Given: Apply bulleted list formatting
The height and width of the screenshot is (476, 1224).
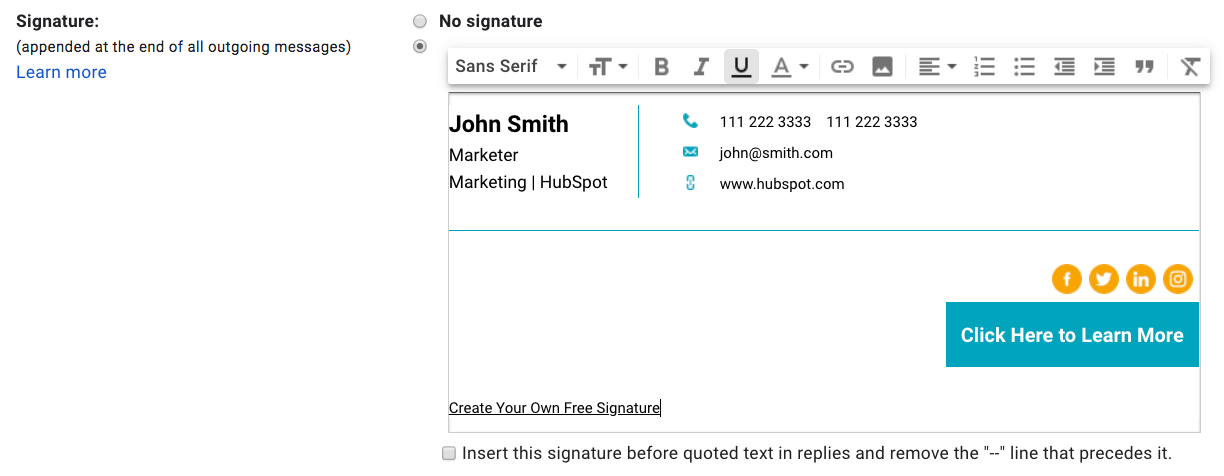Looking at the screenshot, I should pos(1024,67).
